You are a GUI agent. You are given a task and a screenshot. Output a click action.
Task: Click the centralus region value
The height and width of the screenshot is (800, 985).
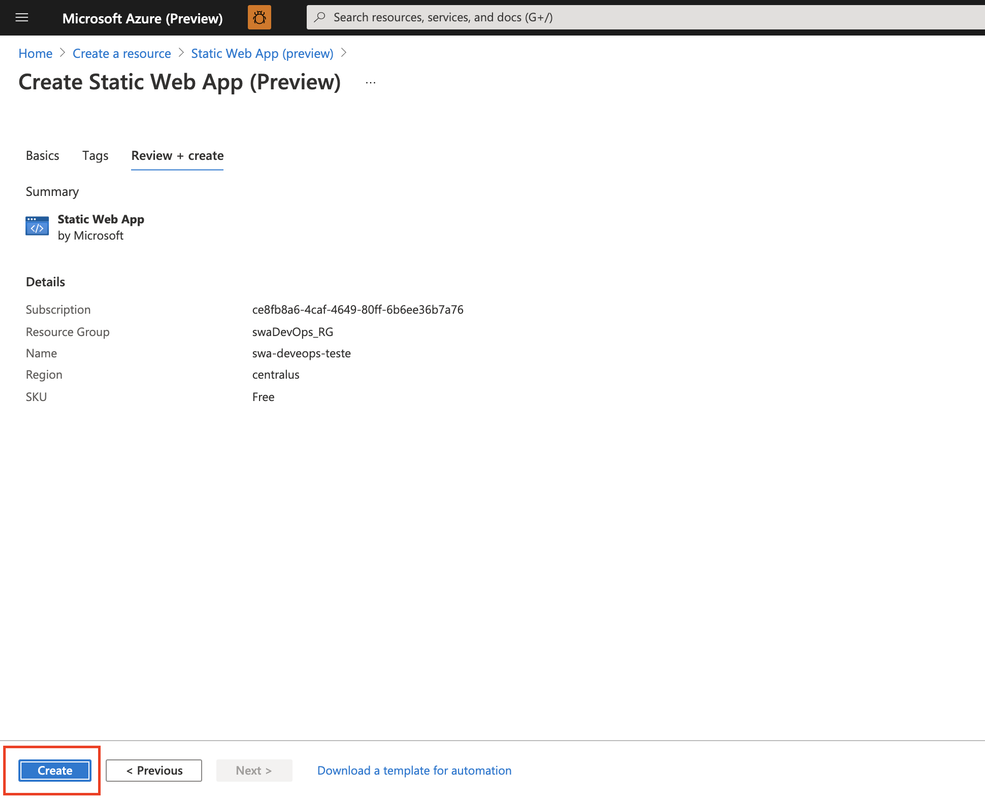coord(276,375)
